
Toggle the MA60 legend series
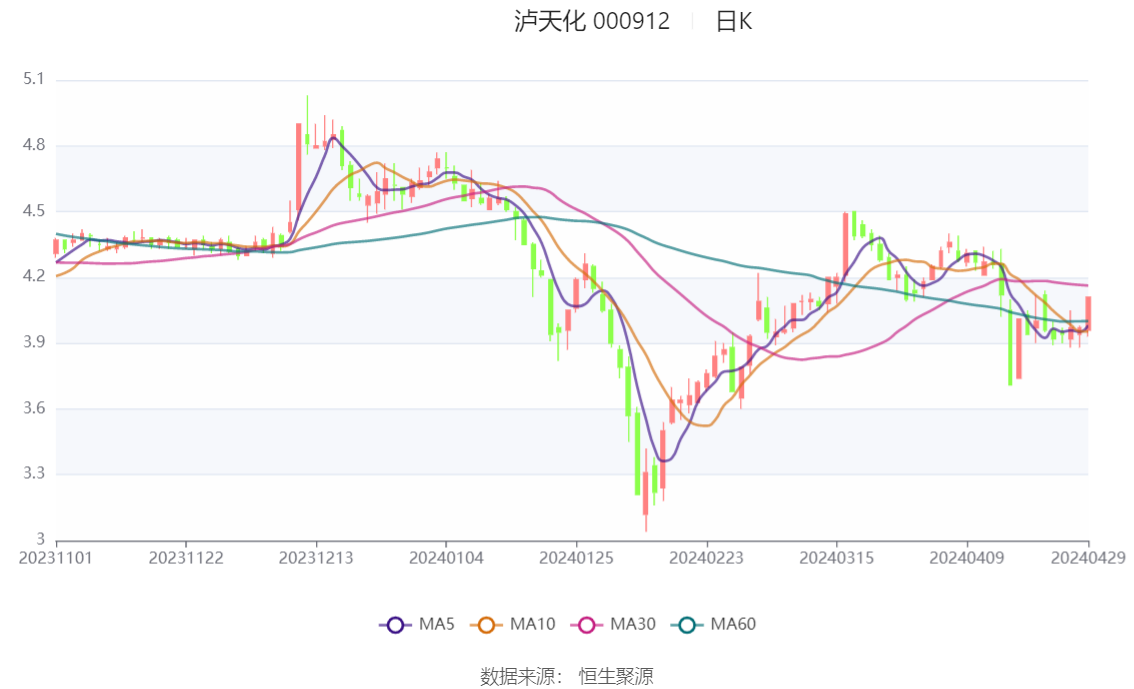(713, 624)
